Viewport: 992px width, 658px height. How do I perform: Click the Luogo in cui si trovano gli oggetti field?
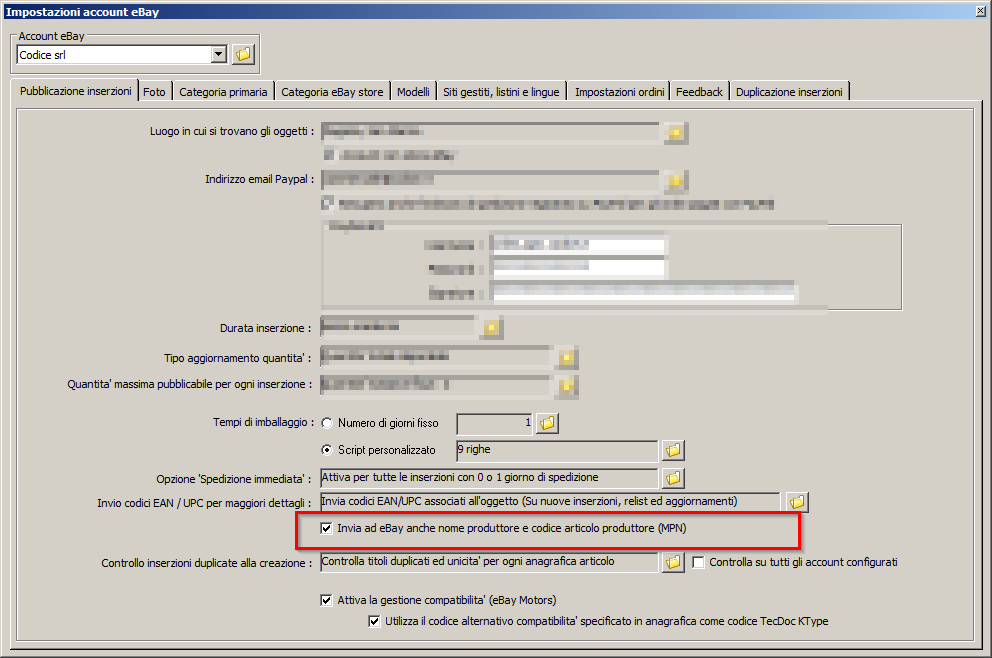pos(490,132)
